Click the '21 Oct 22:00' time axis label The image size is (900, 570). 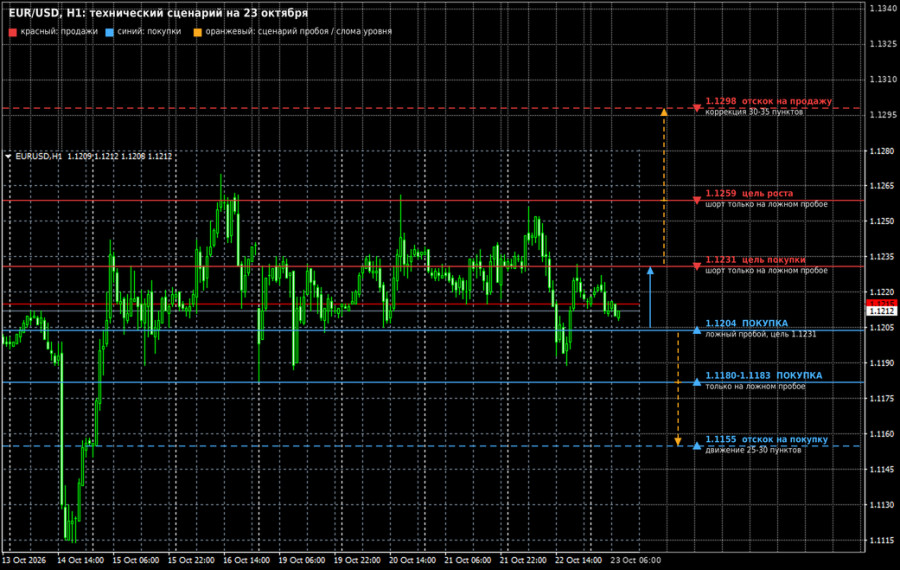523,560
